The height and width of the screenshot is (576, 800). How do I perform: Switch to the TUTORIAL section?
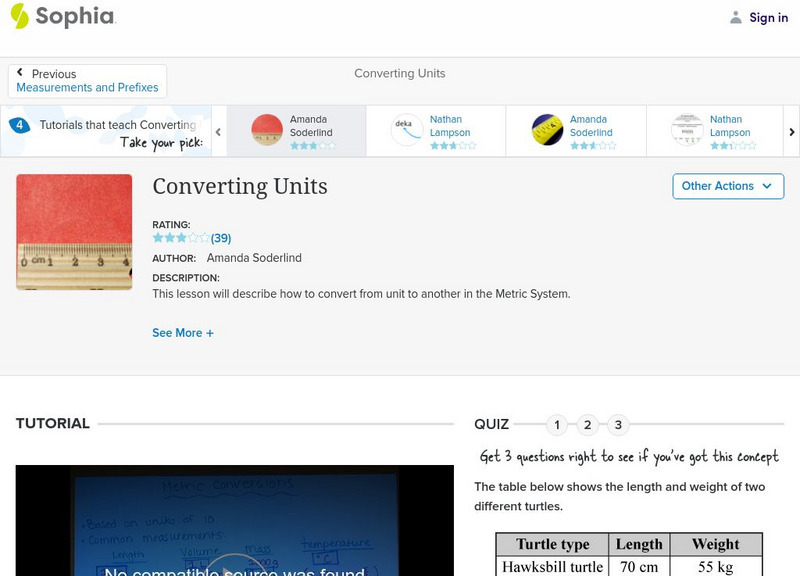coord(50,423)
